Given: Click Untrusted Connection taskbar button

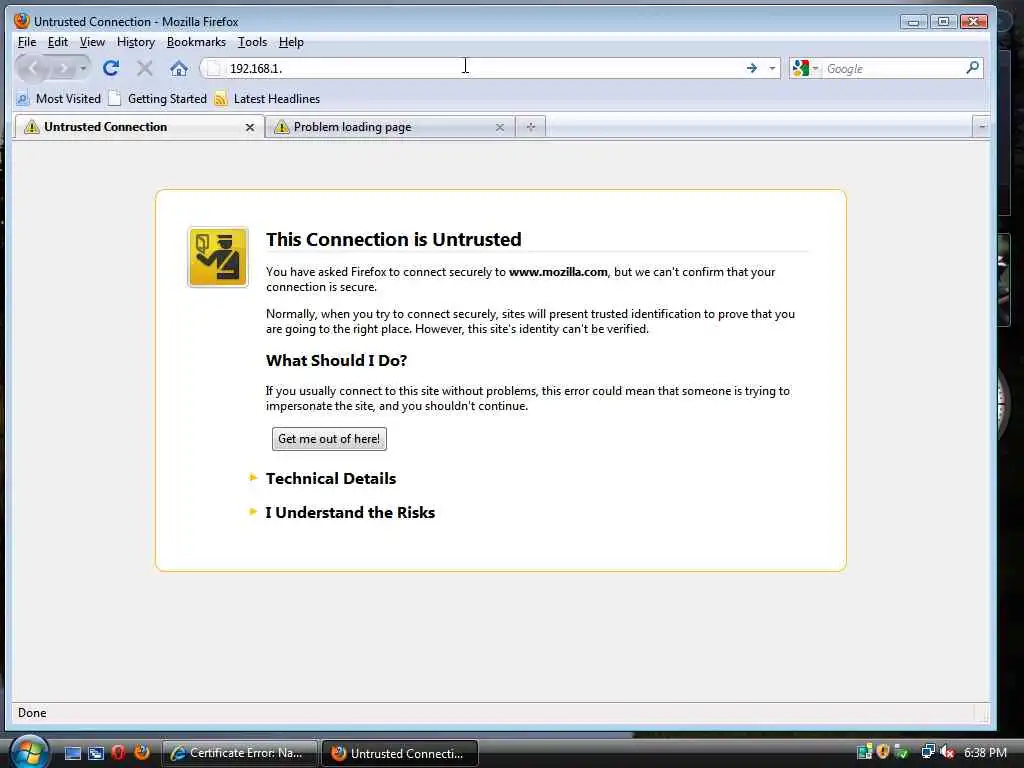Looking at the screenshot, I should coord(400,753).
